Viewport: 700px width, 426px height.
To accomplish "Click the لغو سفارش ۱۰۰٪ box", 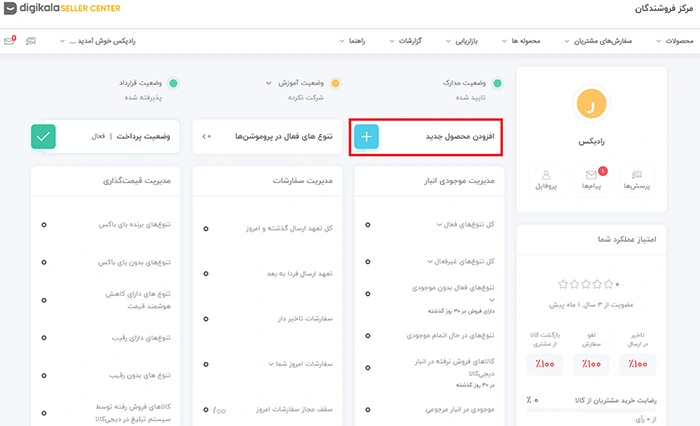I will [x=591, y=364].
